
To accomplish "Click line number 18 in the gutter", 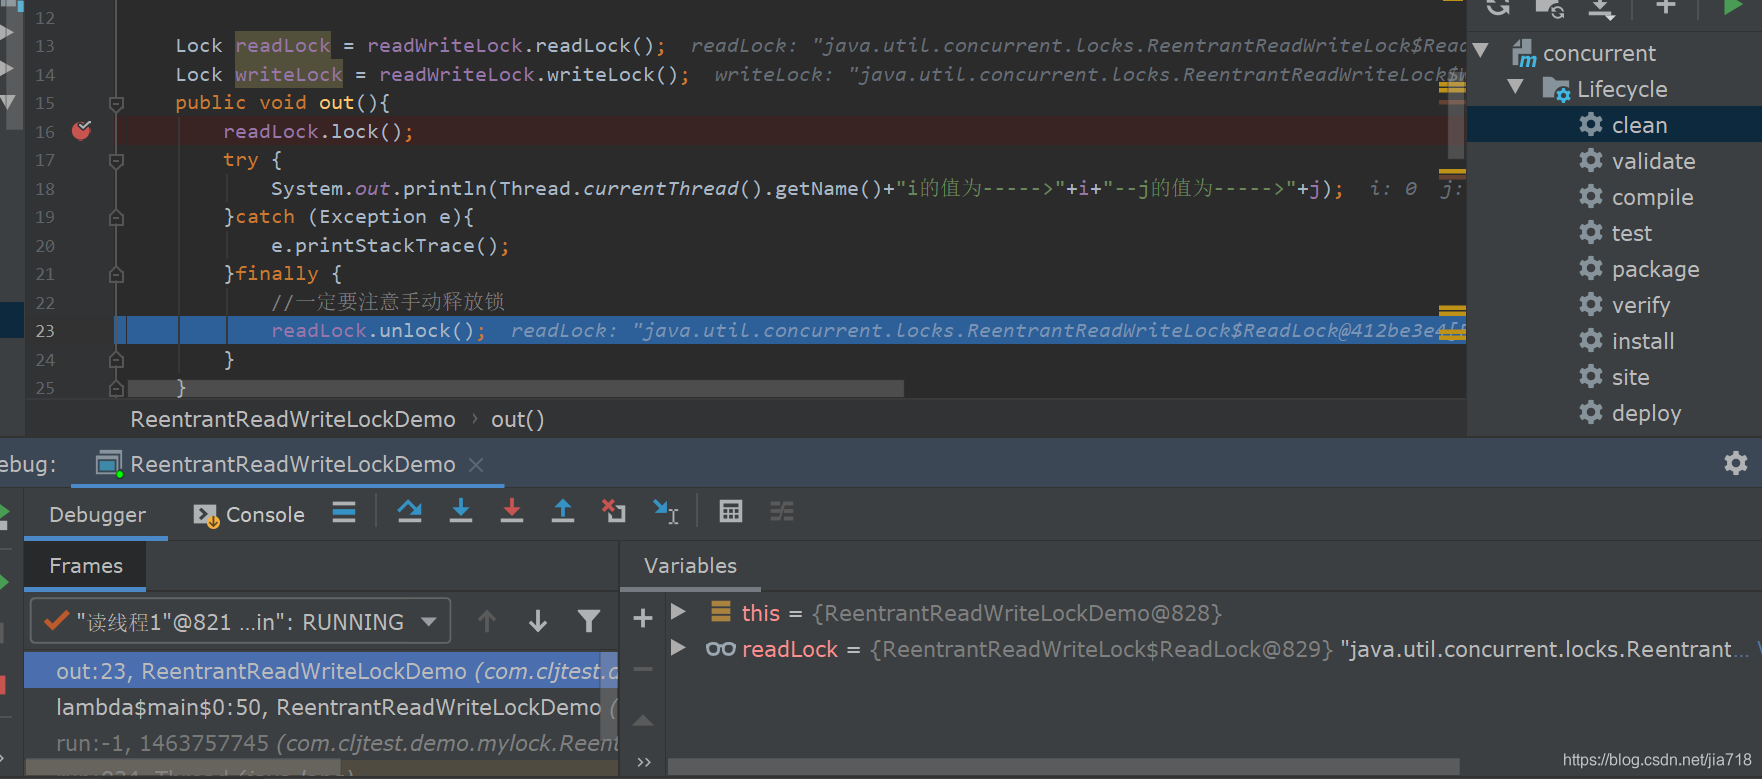I will click(x=45, y=189).
